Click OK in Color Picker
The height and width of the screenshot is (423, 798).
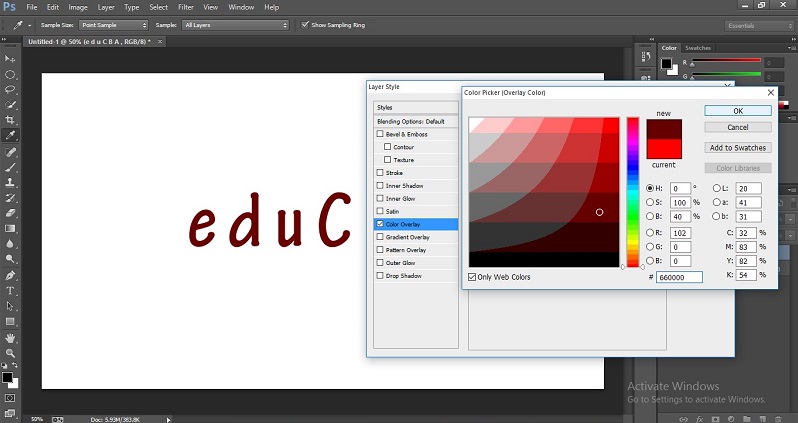coord(738,110)
